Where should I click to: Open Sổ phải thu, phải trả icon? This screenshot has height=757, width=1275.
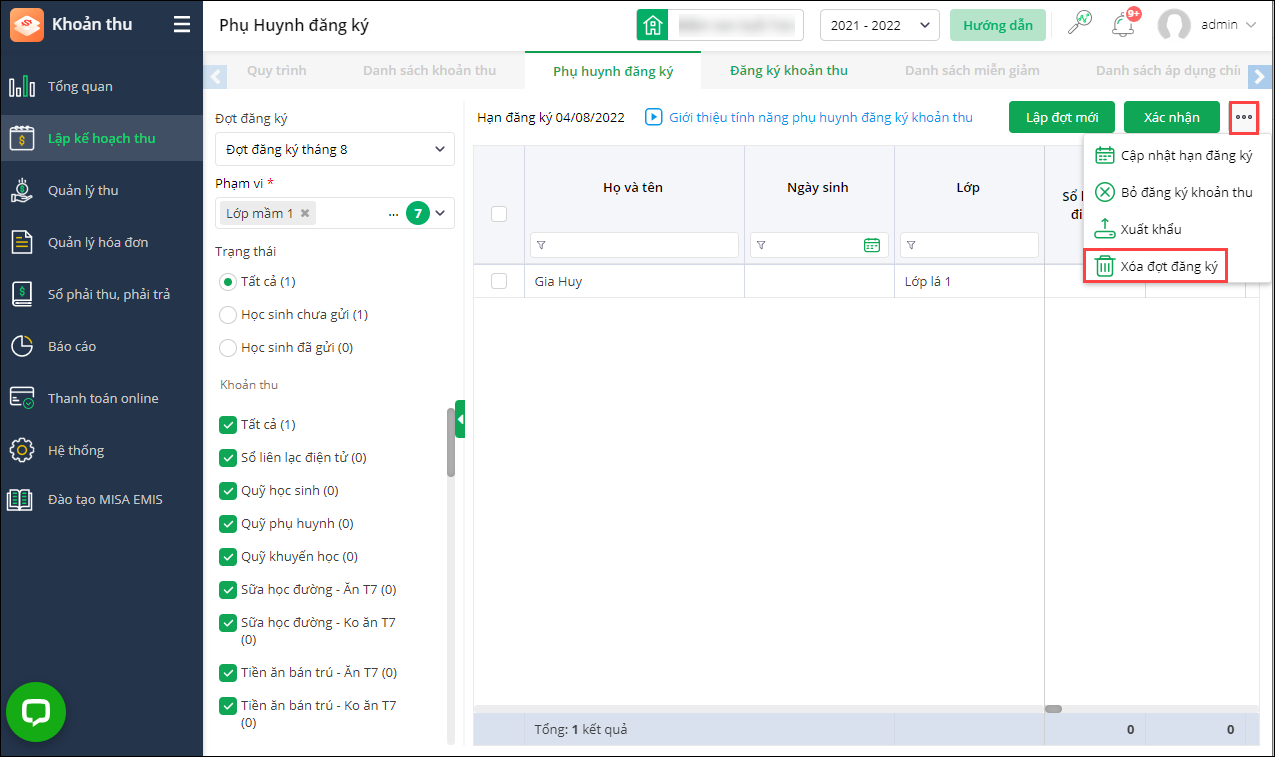[x=22, y=294]
